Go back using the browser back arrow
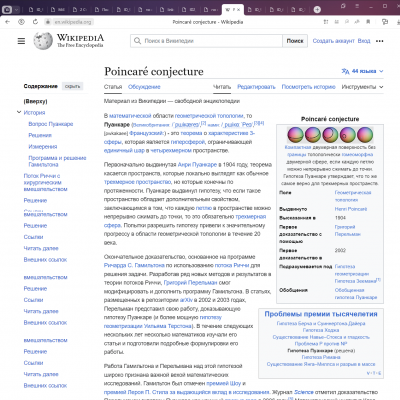The image size is (400, 400). click(8, 22)
